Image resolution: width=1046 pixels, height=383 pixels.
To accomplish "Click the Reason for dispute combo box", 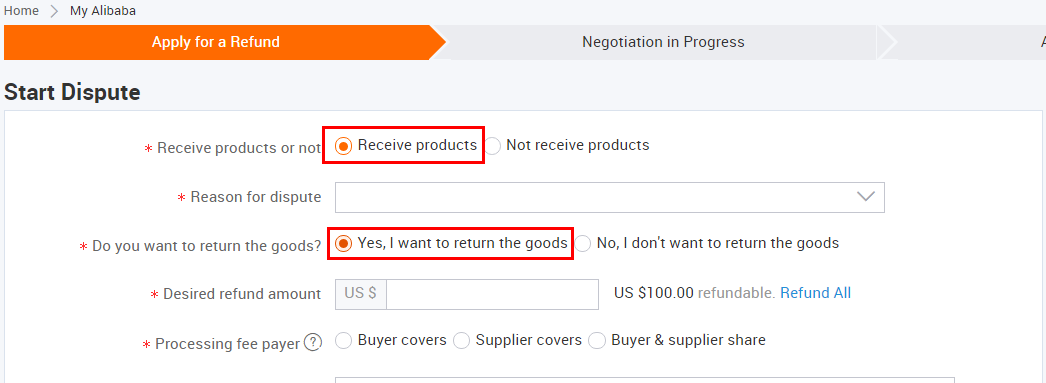I will coord(610,198).
